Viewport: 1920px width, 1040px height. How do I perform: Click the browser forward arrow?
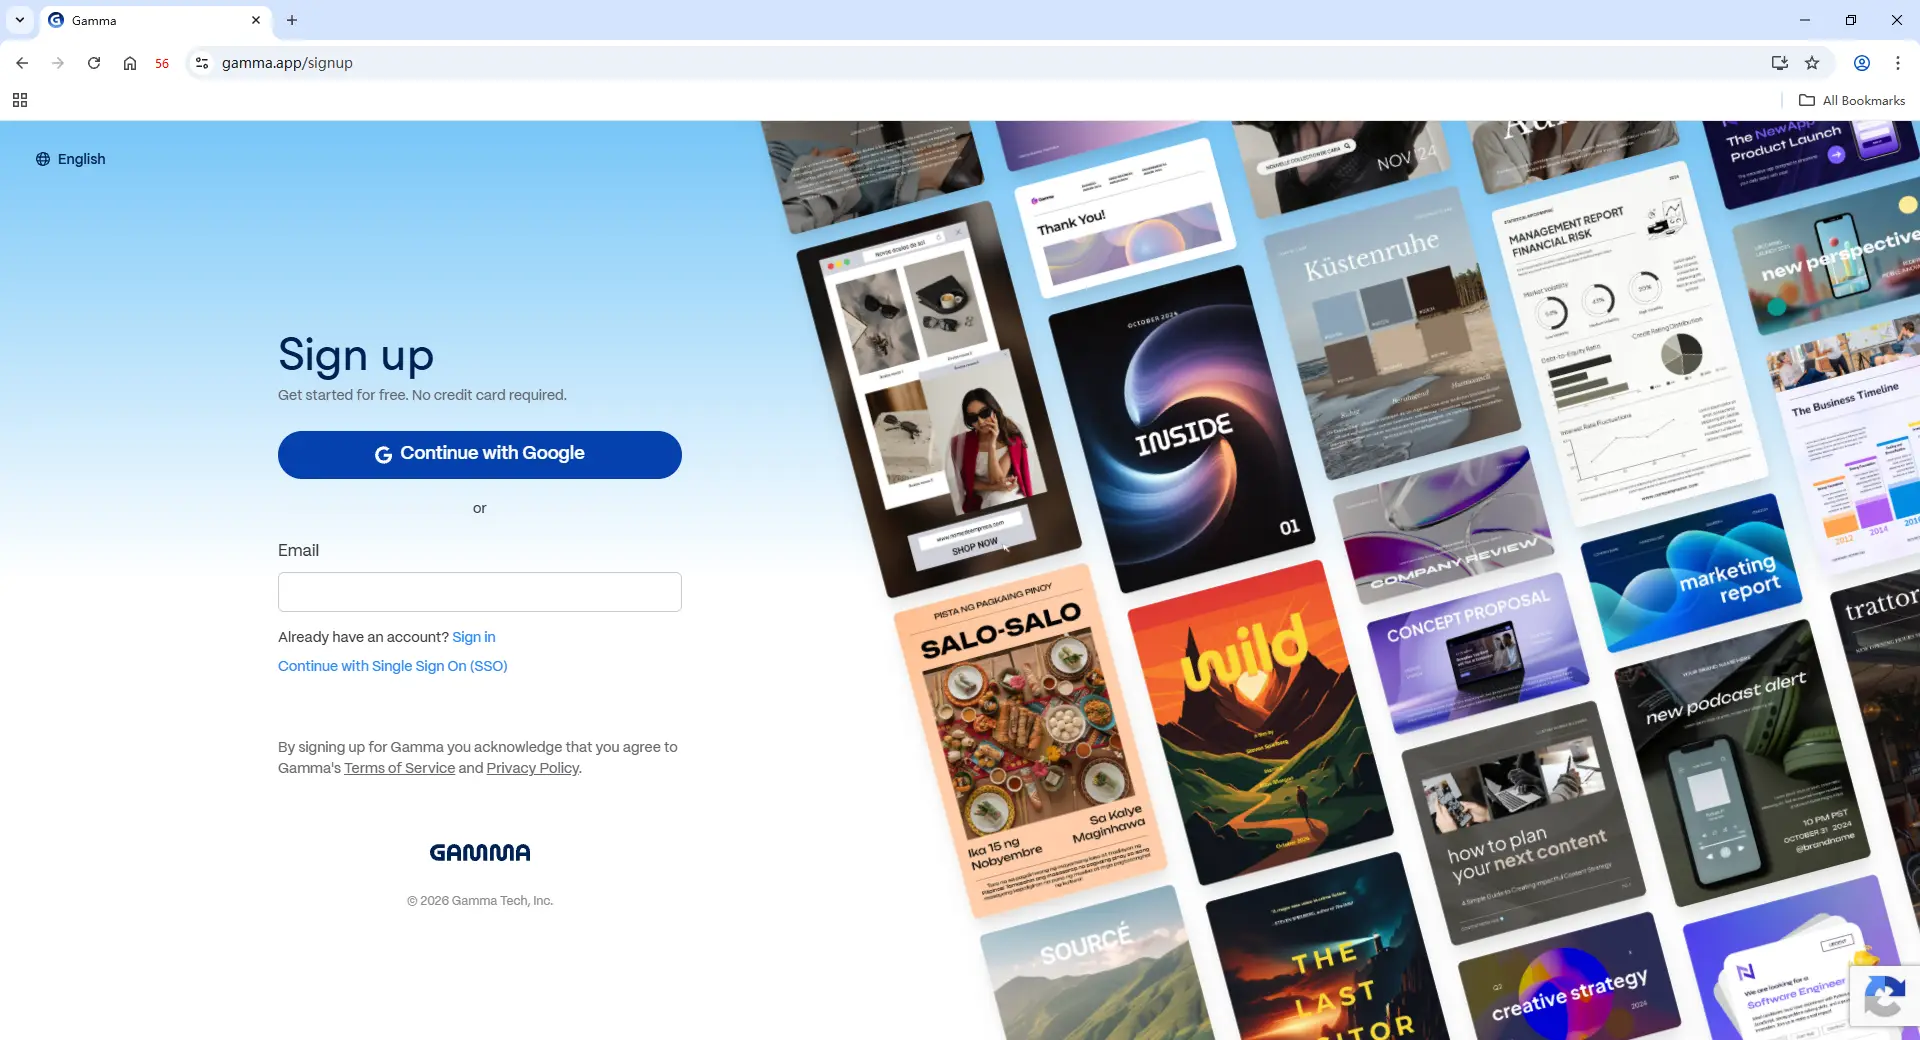click(58, 63)
